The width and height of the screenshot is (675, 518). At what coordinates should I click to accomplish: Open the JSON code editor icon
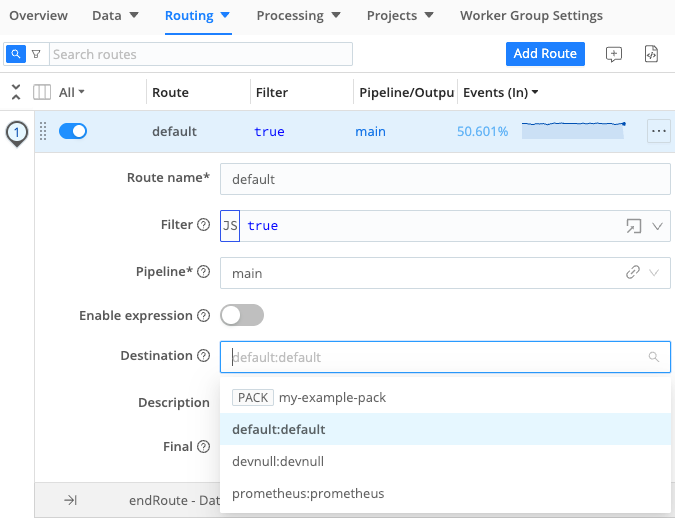click(x=651, y=54)
